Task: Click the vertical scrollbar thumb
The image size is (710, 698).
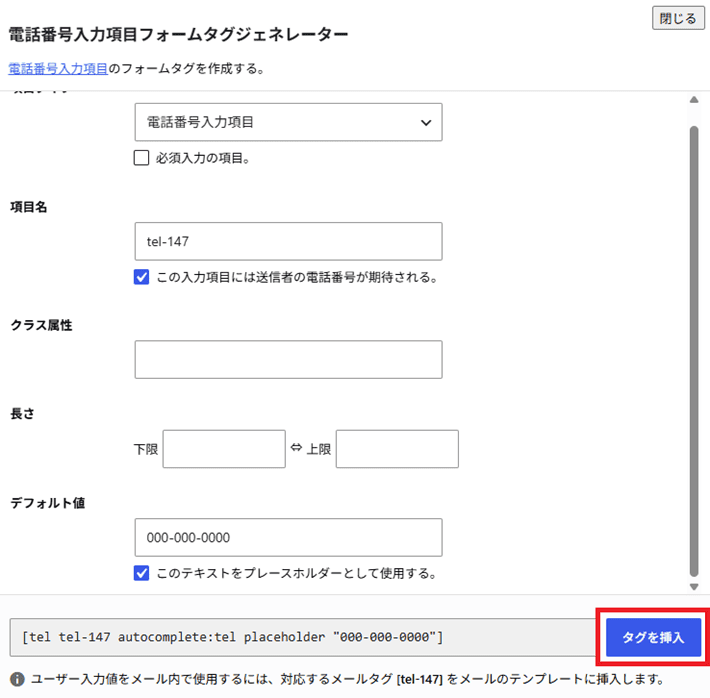Action: 694,351
